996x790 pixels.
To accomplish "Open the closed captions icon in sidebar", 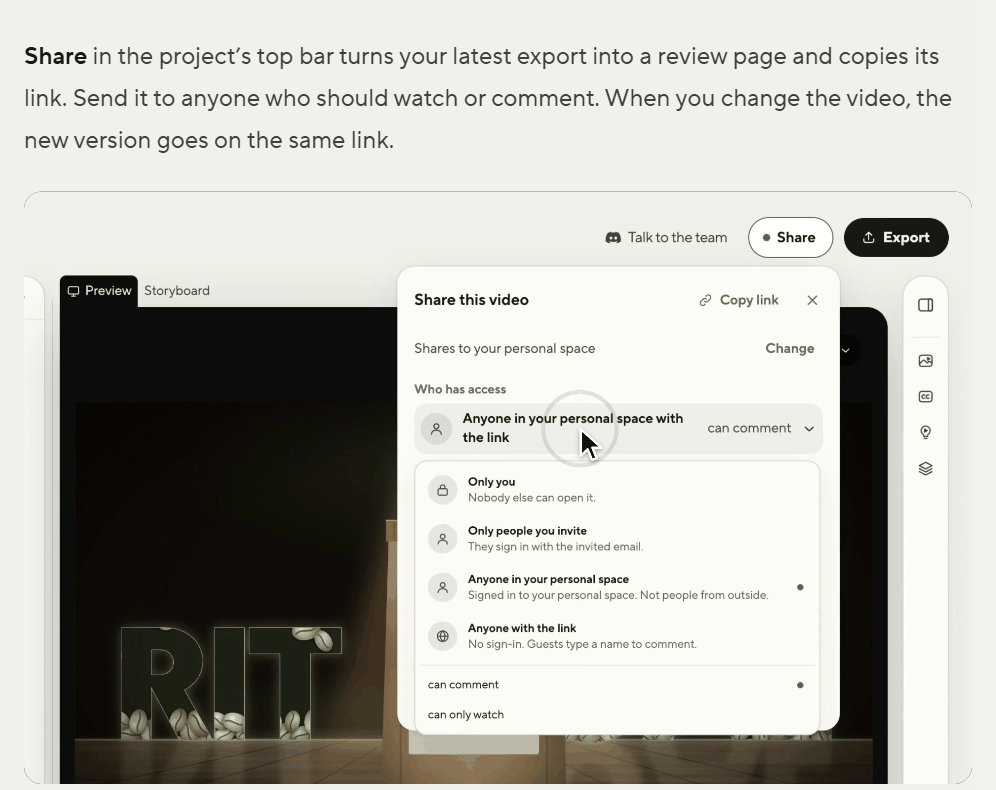I will [925, 397].
